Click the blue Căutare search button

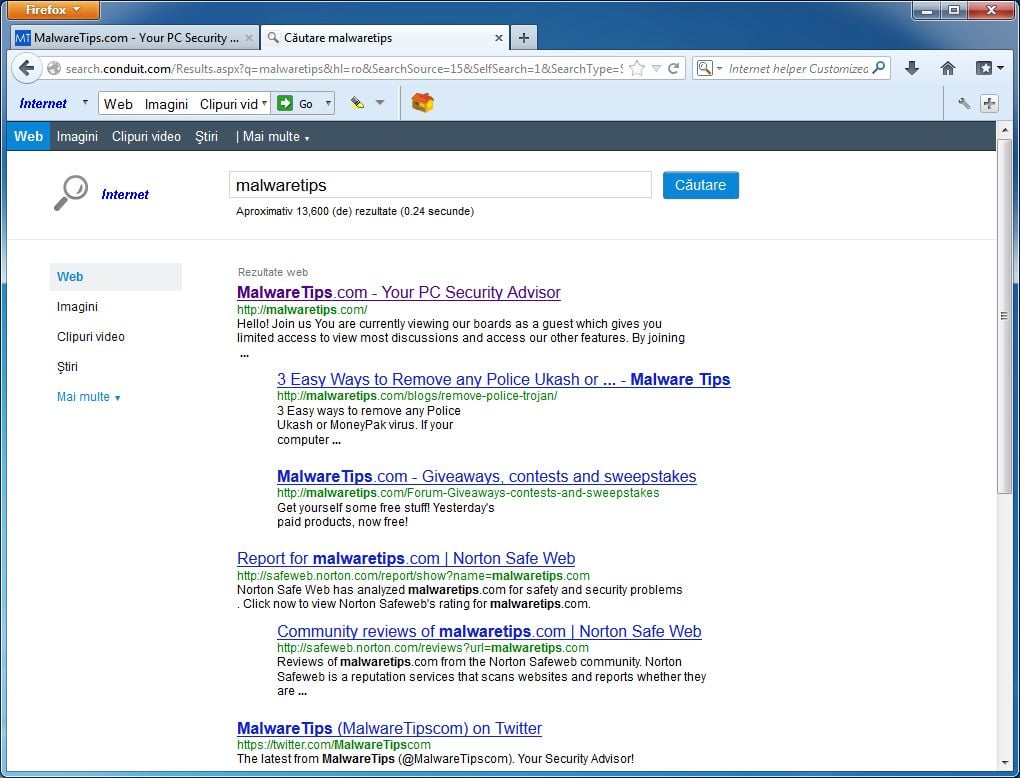[x=701, y=185]
